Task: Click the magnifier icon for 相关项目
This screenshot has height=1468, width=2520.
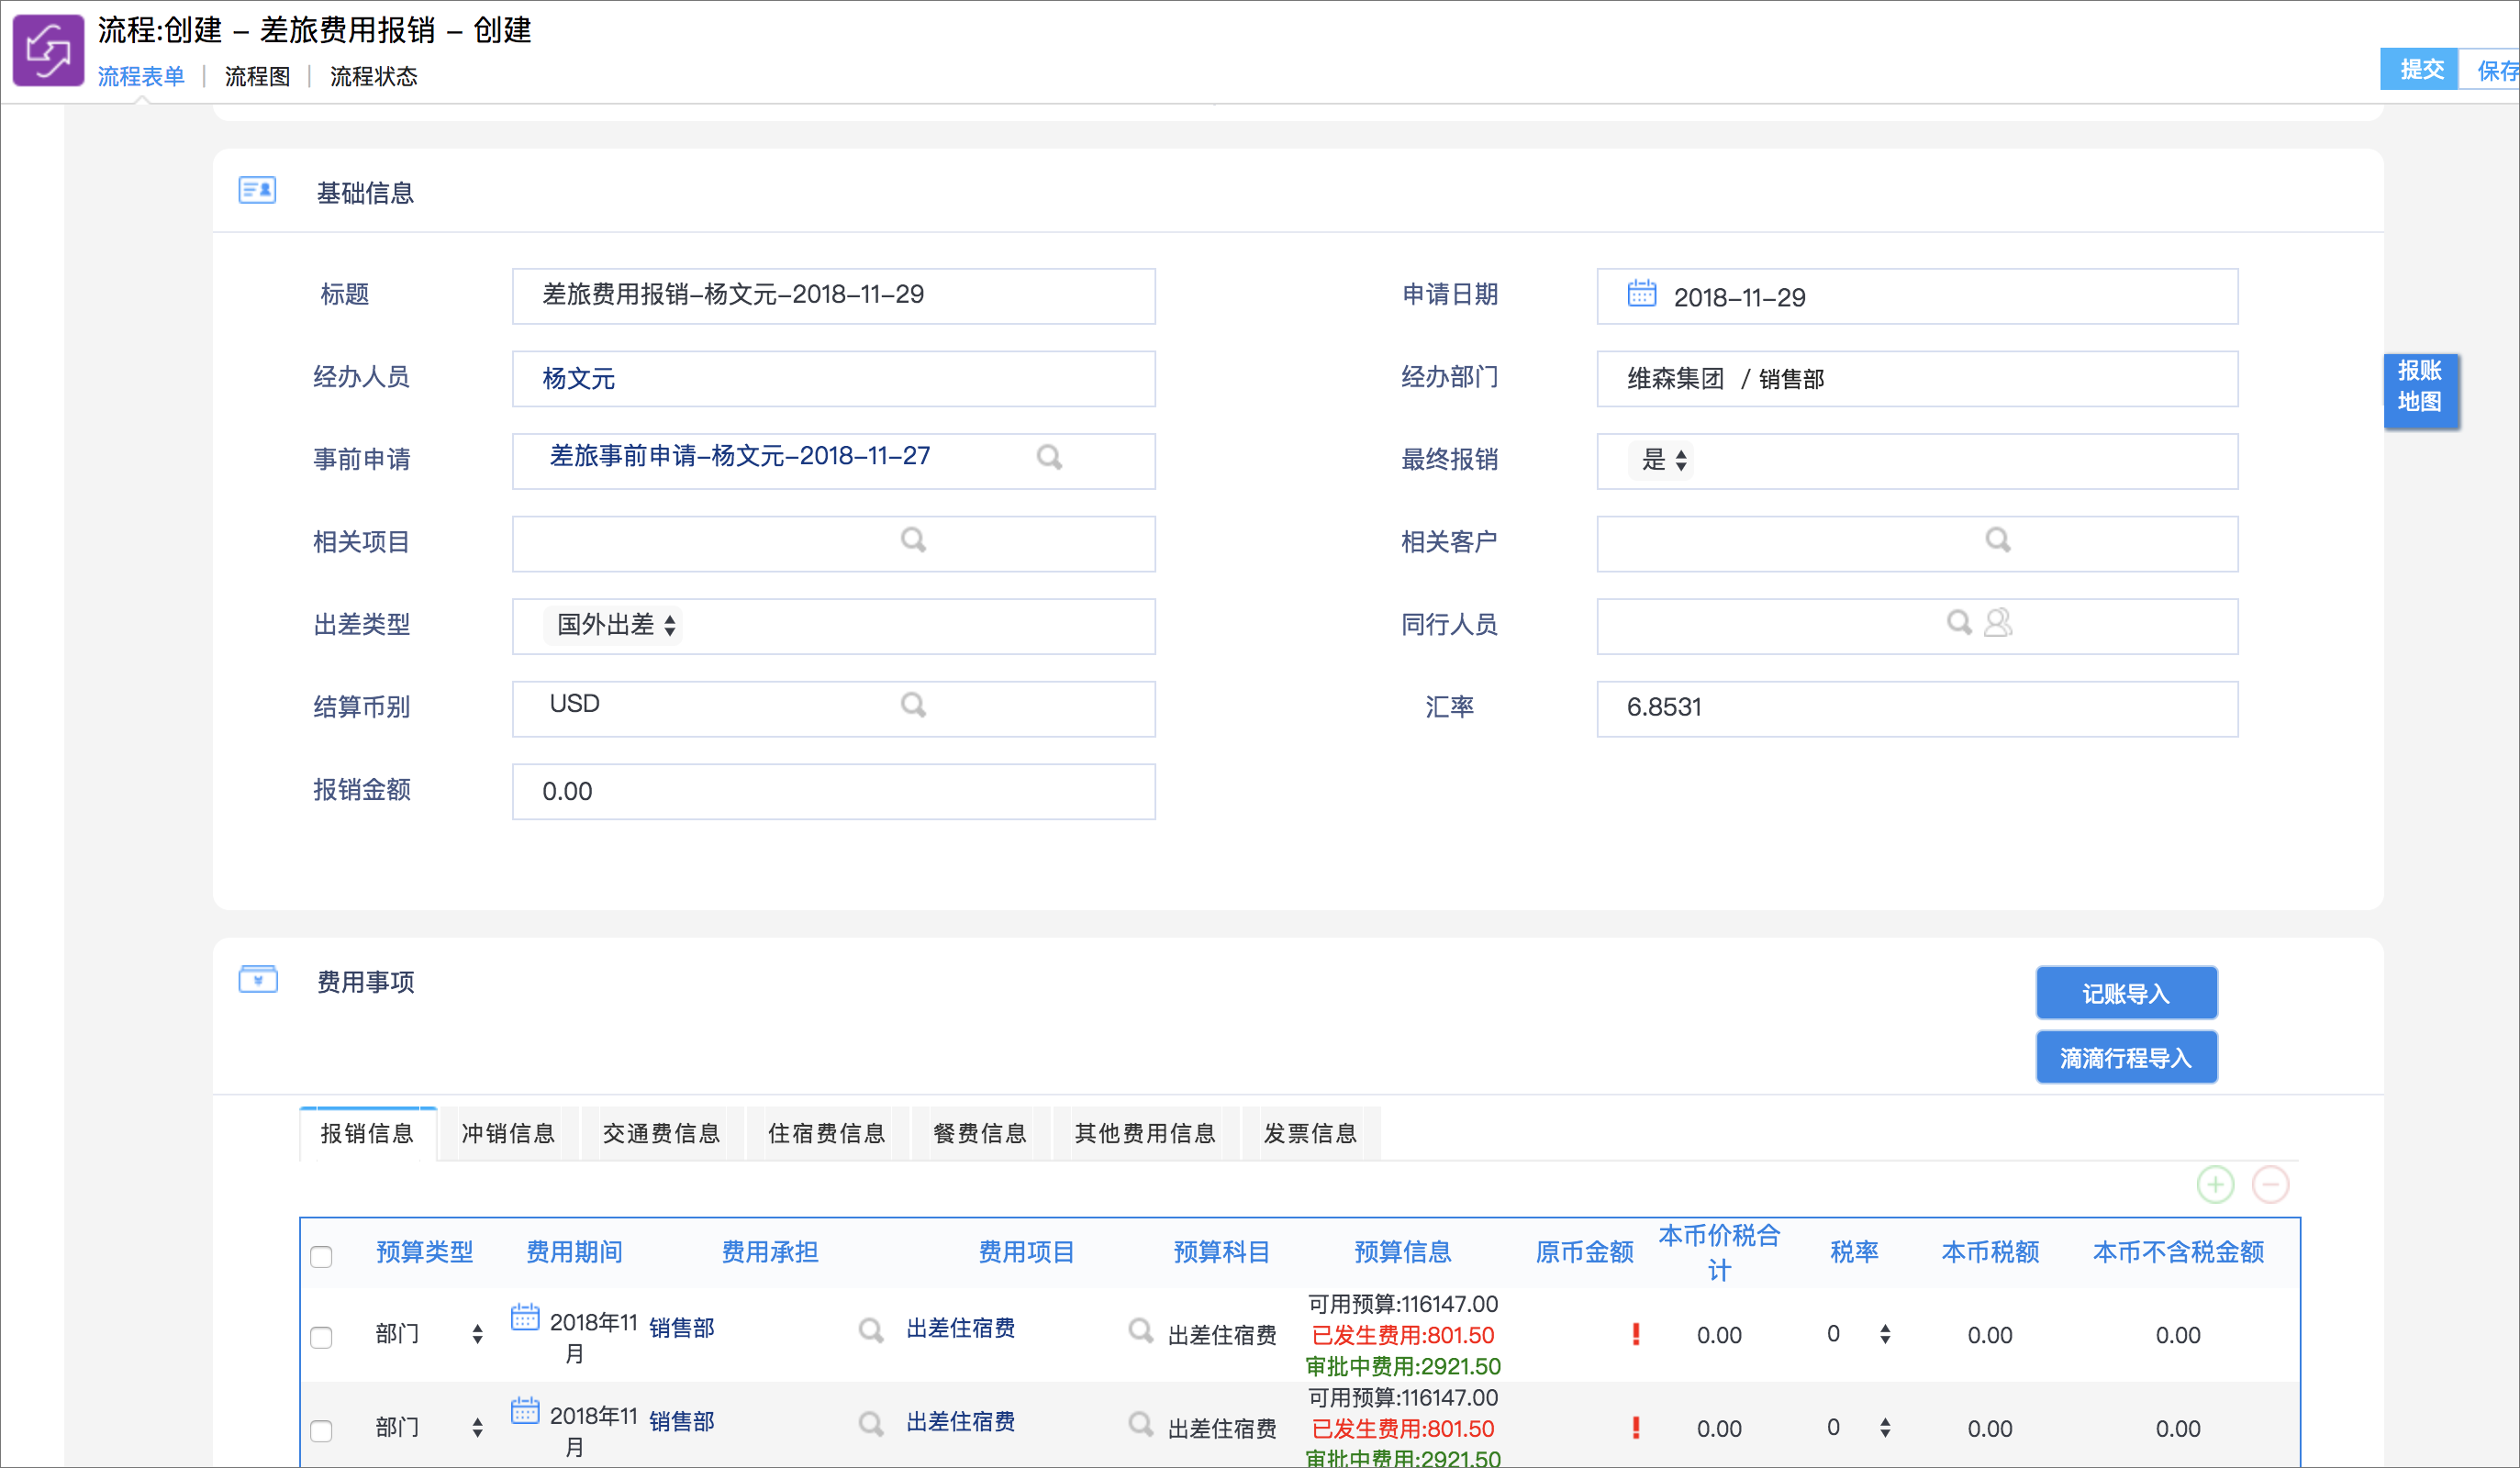Action: pos(913,540)
